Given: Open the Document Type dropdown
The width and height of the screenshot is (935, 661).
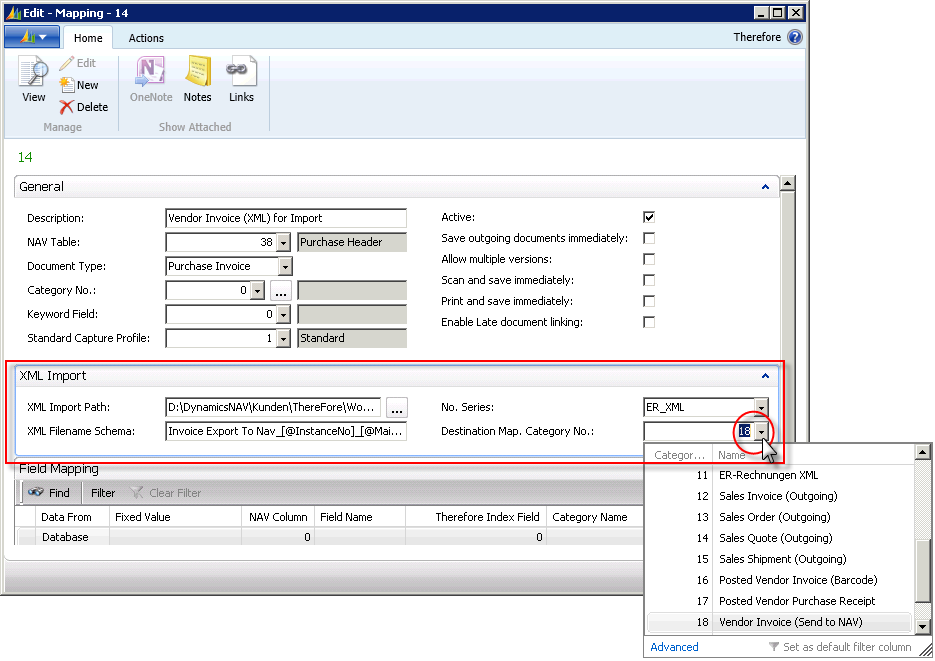Looking at the screenshot, I should pos(284,266).
